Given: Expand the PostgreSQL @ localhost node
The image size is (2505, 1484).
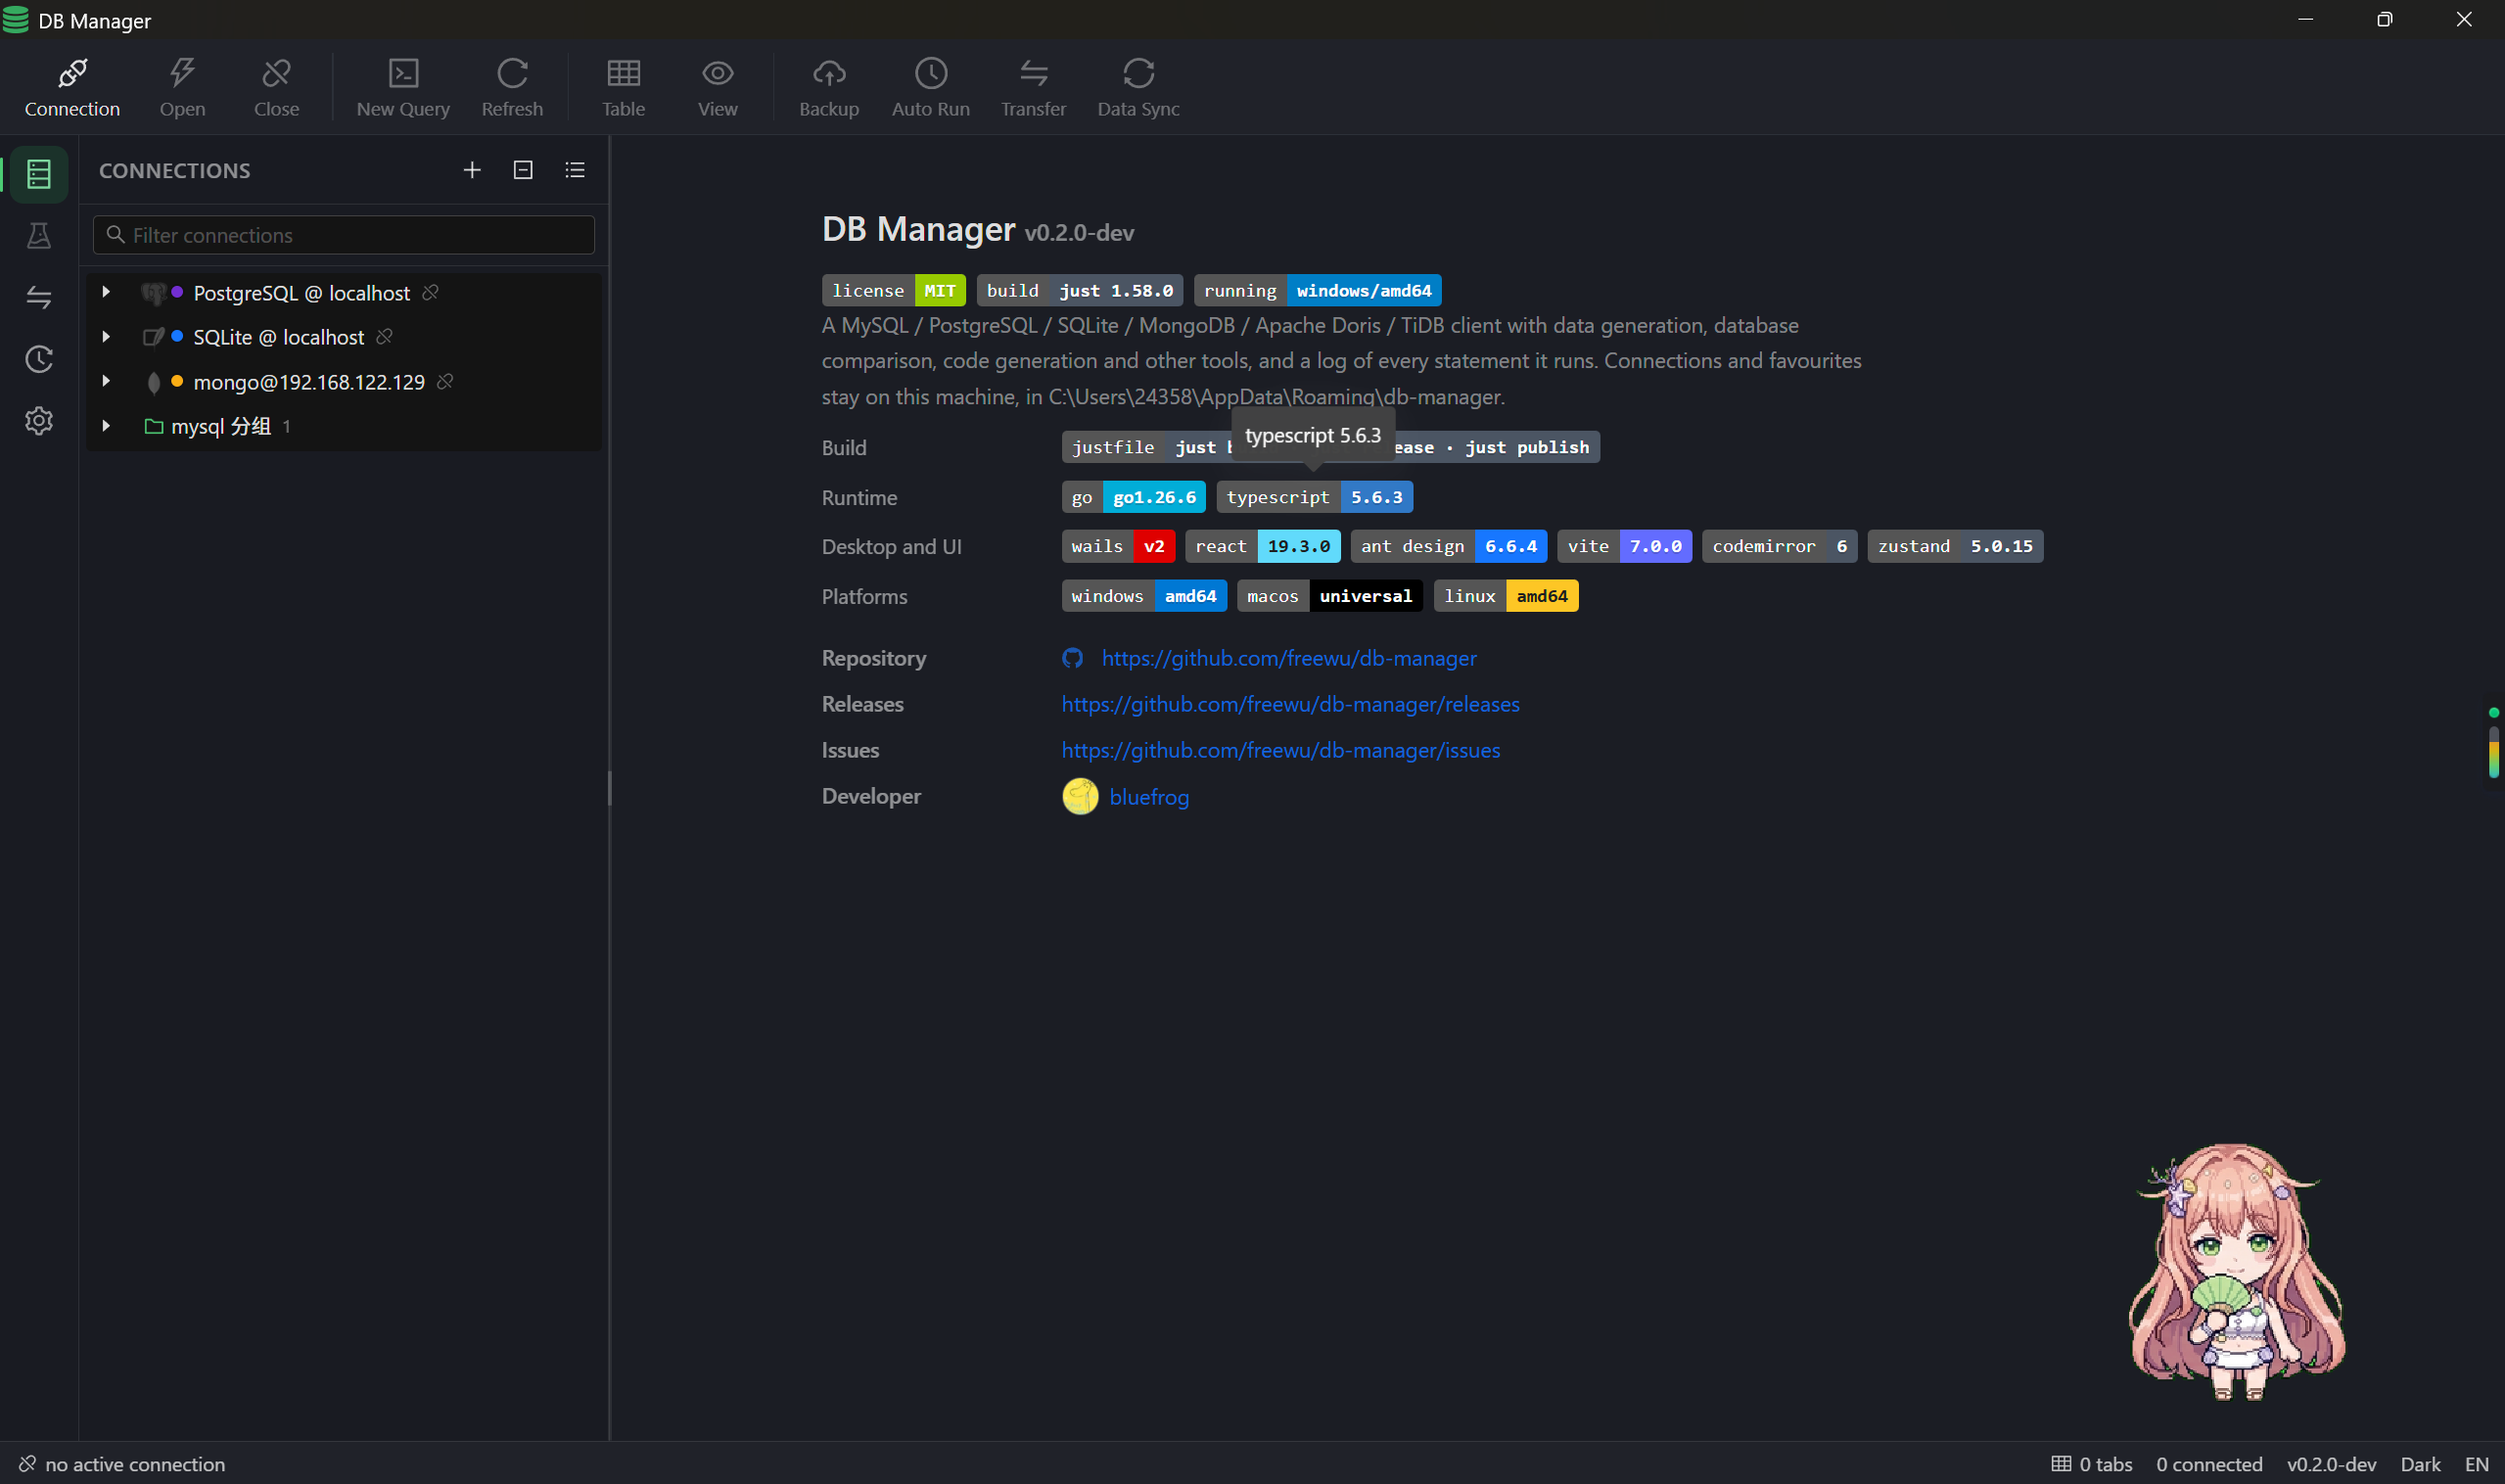Looking at the screenshot, I should point(106,292).
